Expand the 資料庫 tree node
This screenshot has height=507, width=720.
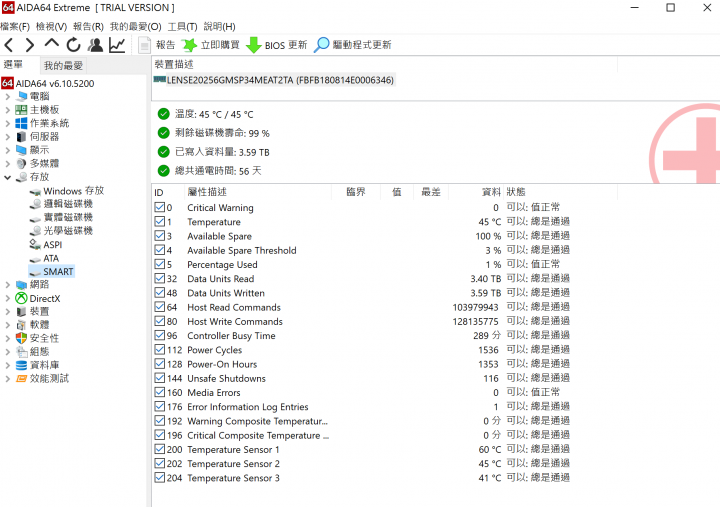[7, 366]
